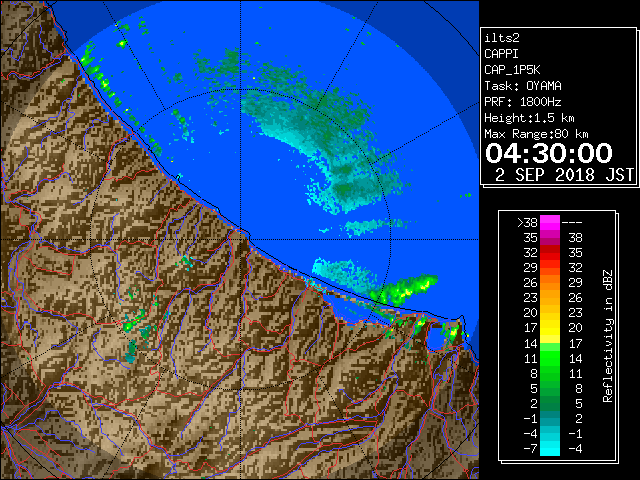
Task: Pick the yellow 17–20 dBZ color swatch
Action: point(550,328)
